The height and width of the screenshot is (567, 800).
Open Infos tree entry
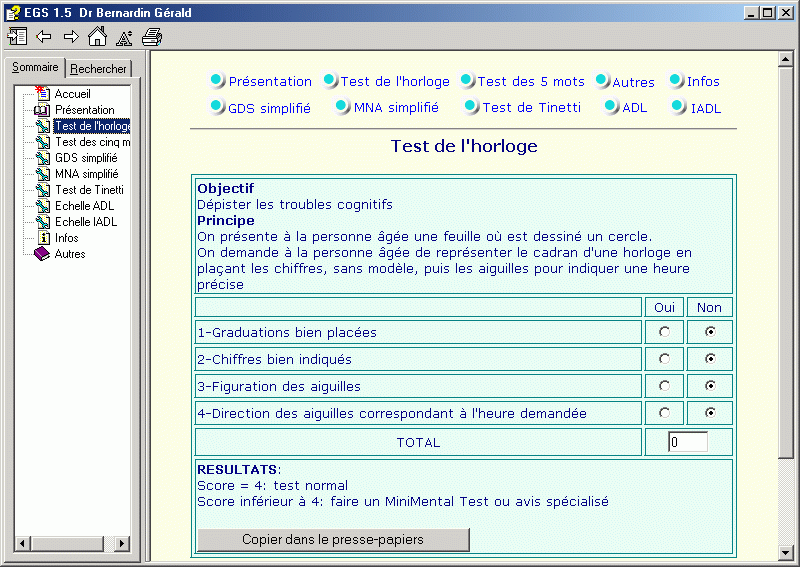[x=66, y=238]
